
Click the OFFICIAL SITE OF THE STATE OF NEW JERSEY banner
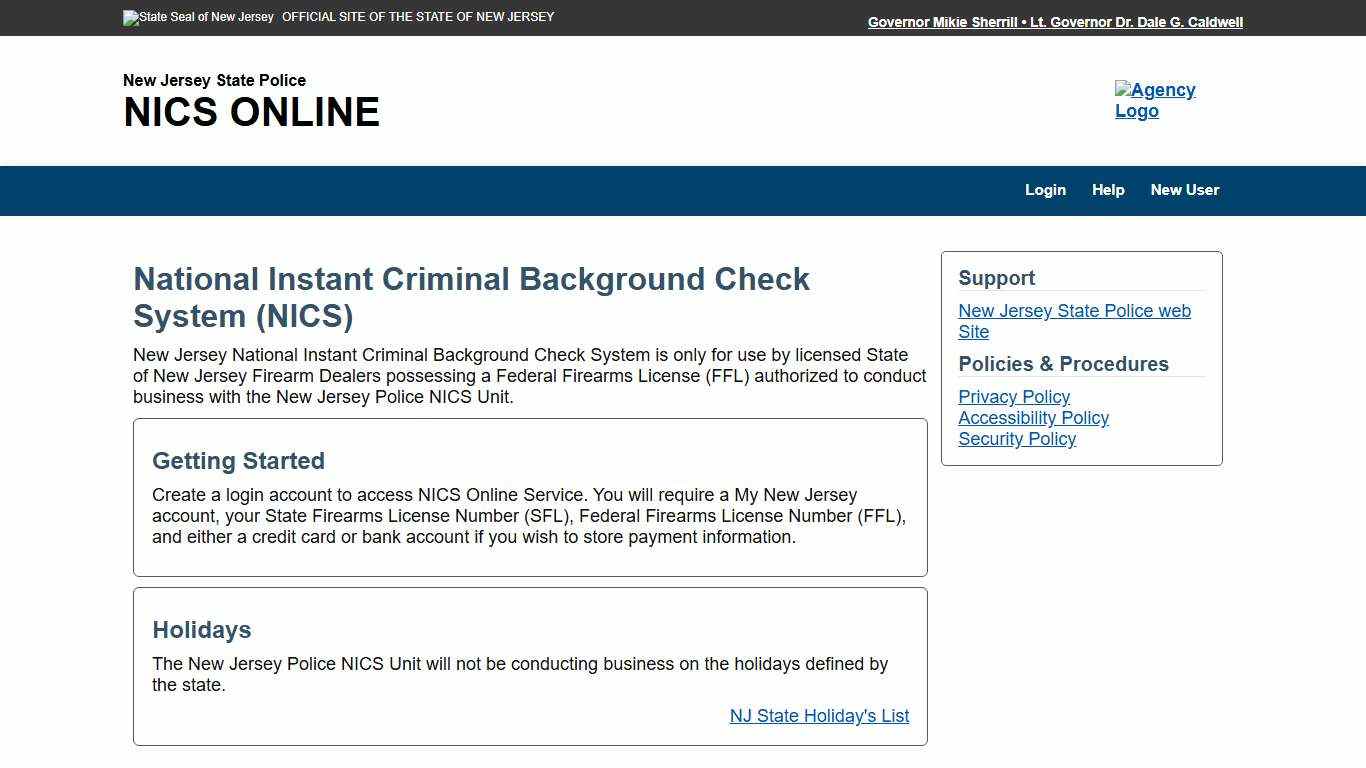pyautogui.click(x=418, y=17)
